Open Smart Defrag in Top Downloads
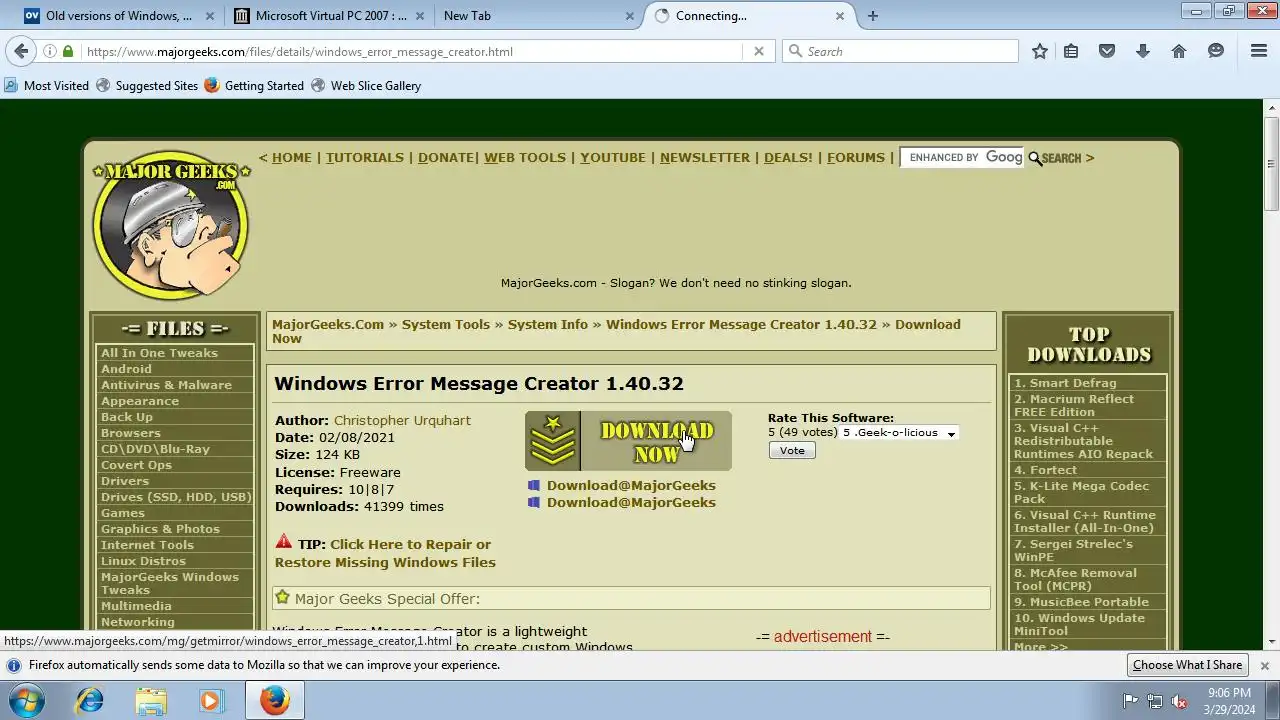1280x720 pixels. pyautogui.click(x=1065, y=383)
